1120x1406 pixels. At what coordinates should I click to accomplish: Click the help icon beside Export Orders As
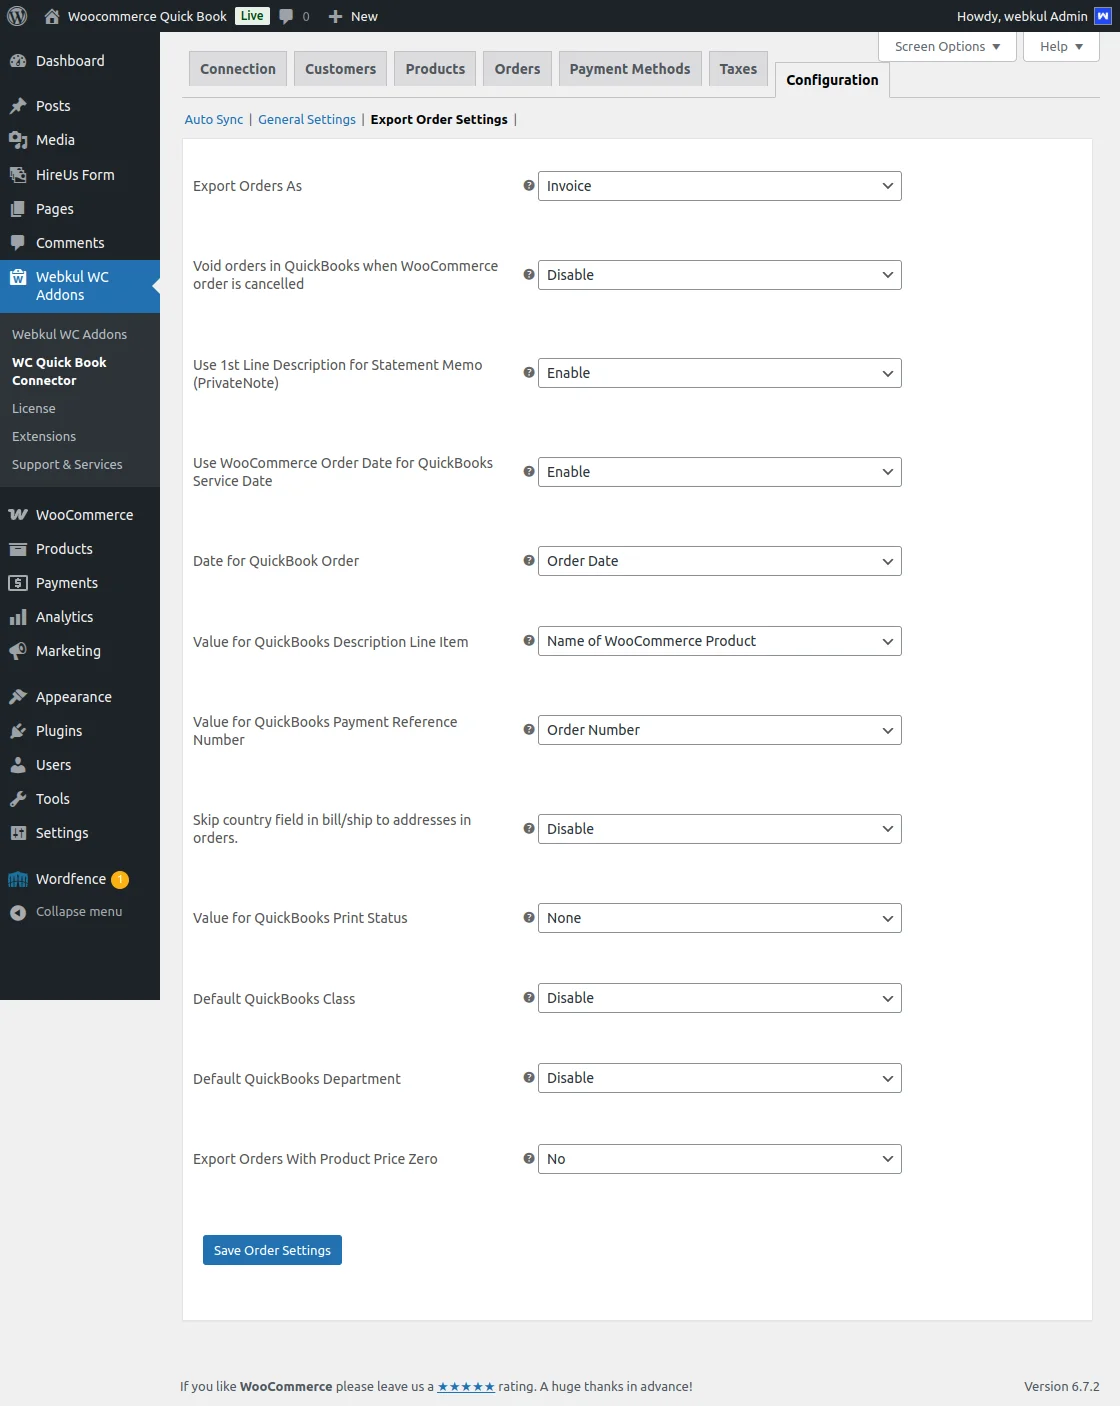pyautogui.click(x=529, y=185)
